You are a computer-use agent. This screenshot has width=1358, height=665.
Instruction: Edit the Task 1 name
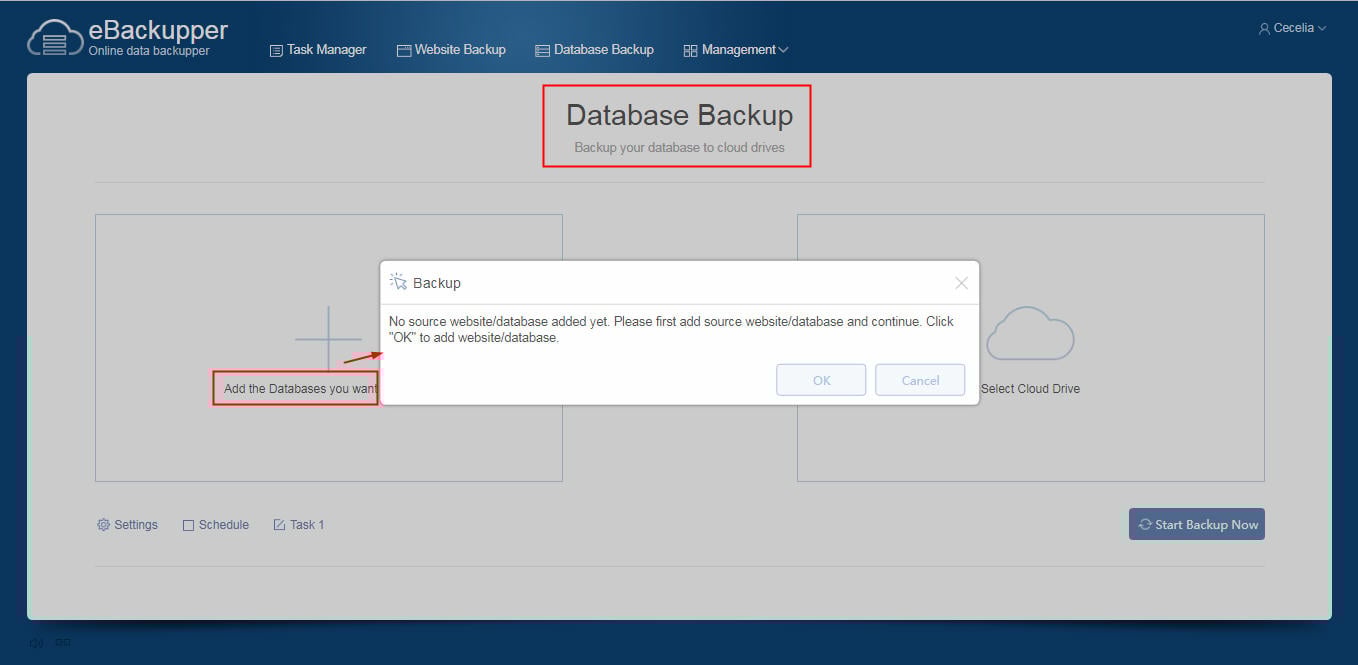coord(299,525)
